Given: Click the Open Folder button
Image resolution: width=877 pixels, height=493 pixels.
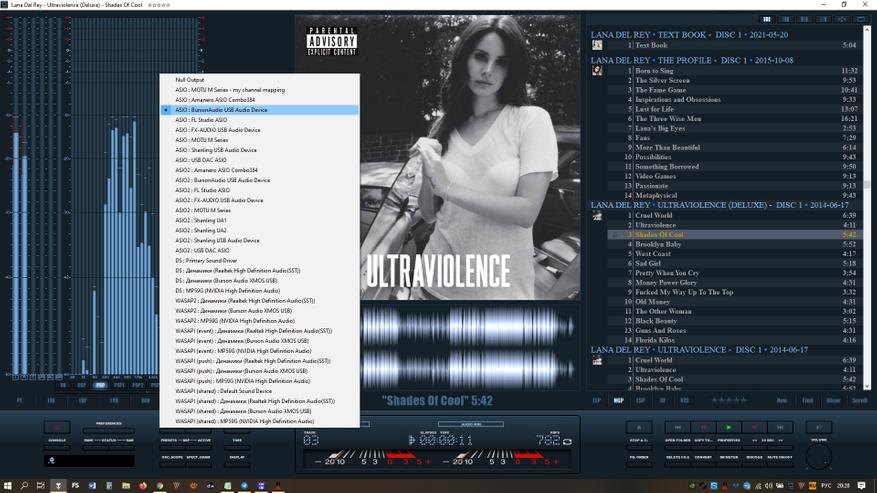Looking at the screenshot, I should [678, 447].
